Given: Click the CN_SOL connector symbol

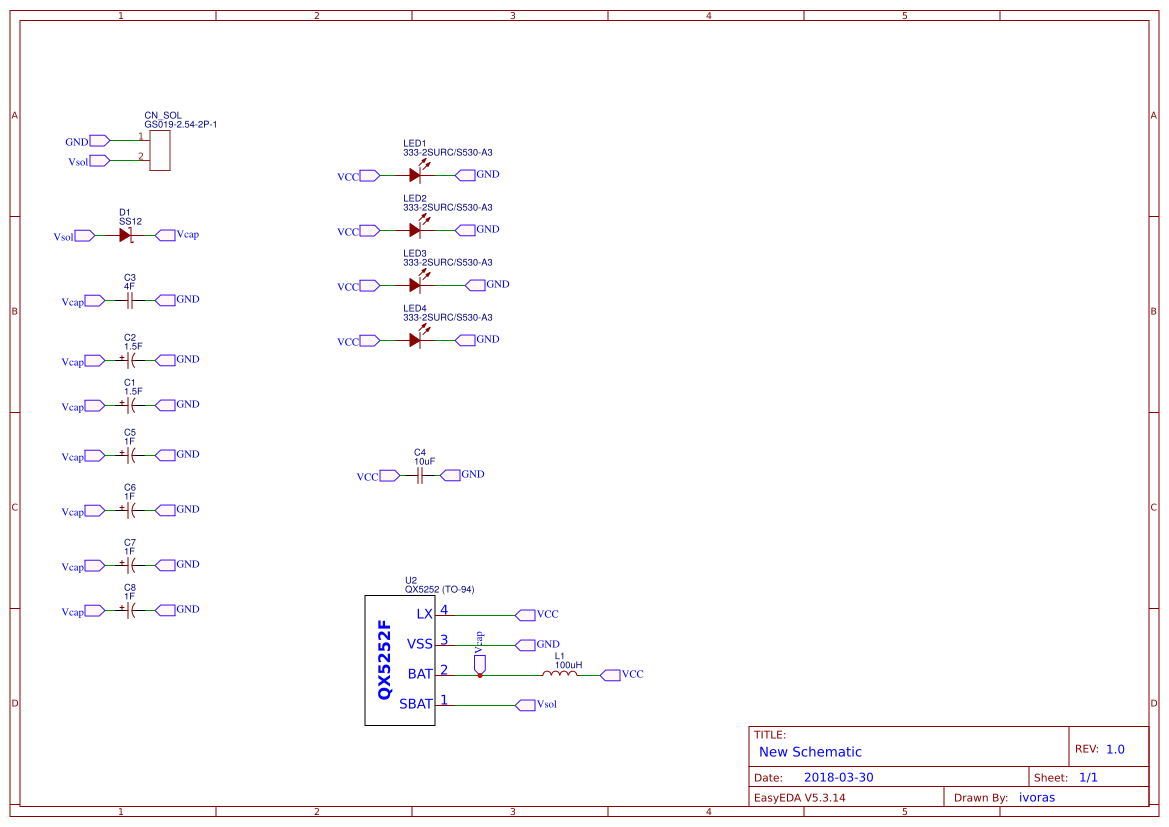Looking at the screenshot, I should (160, 150).
